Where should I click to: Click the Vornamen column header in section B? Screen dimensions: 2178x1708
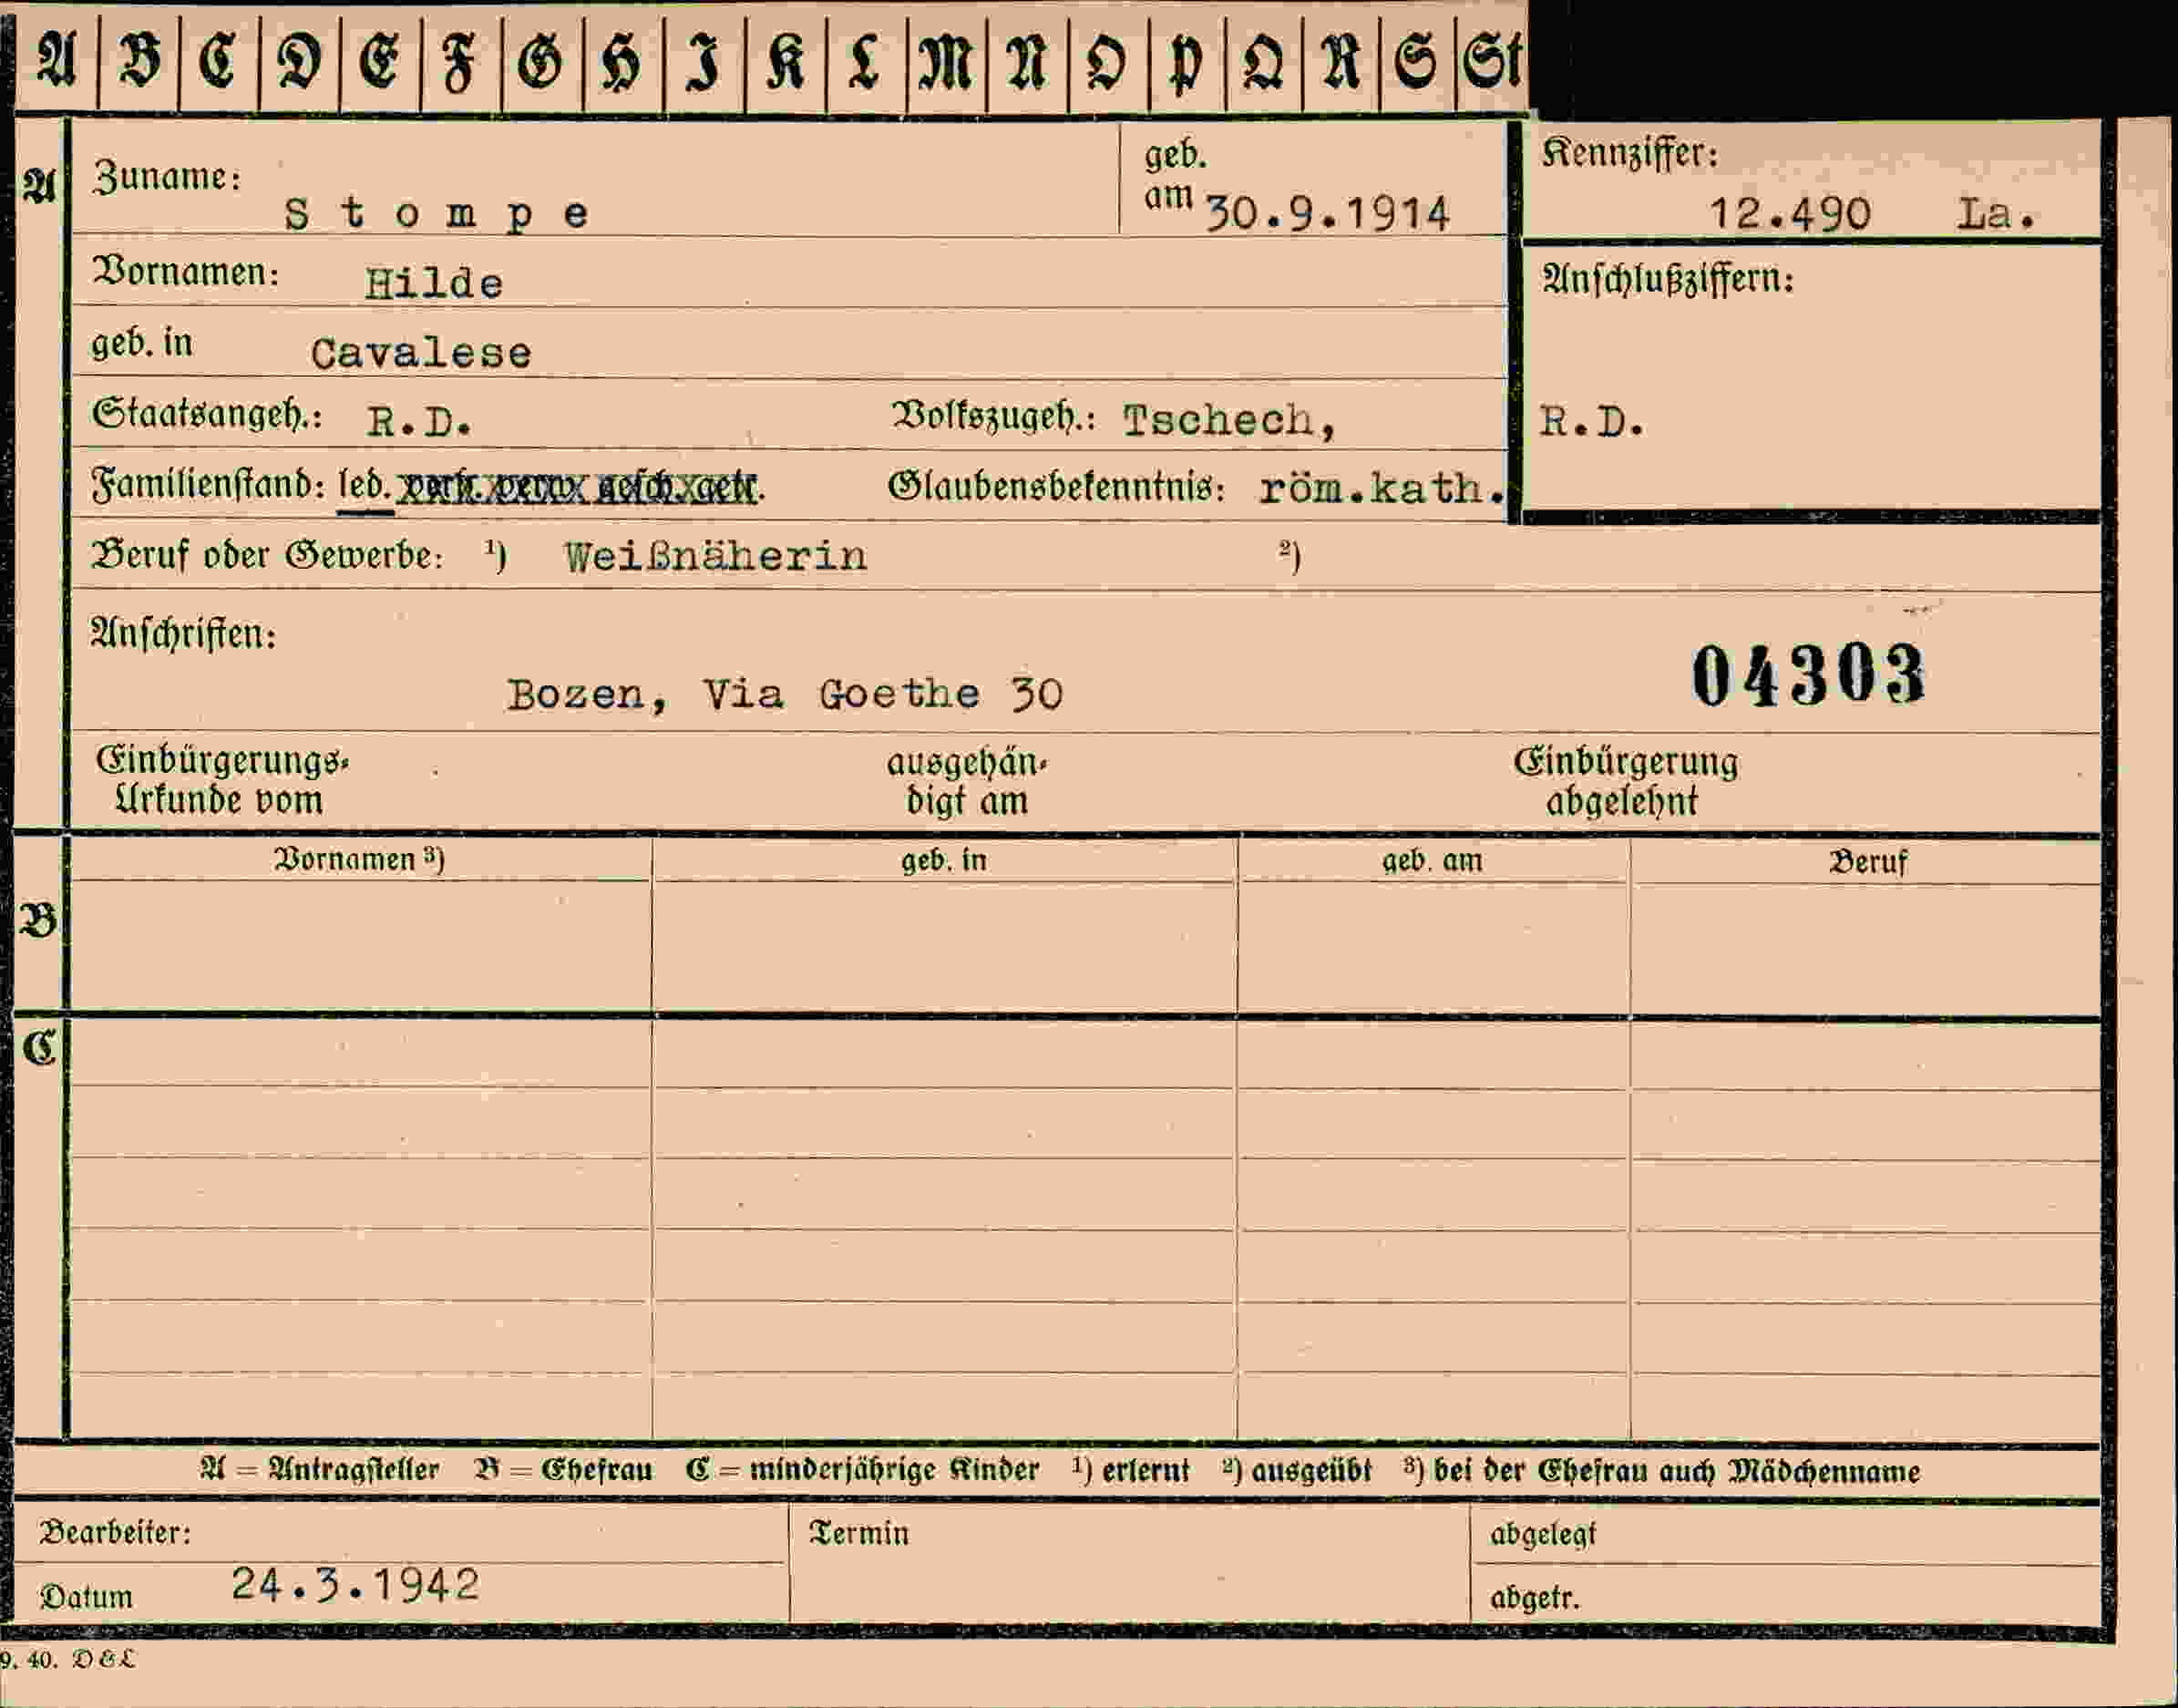[359, 860]
